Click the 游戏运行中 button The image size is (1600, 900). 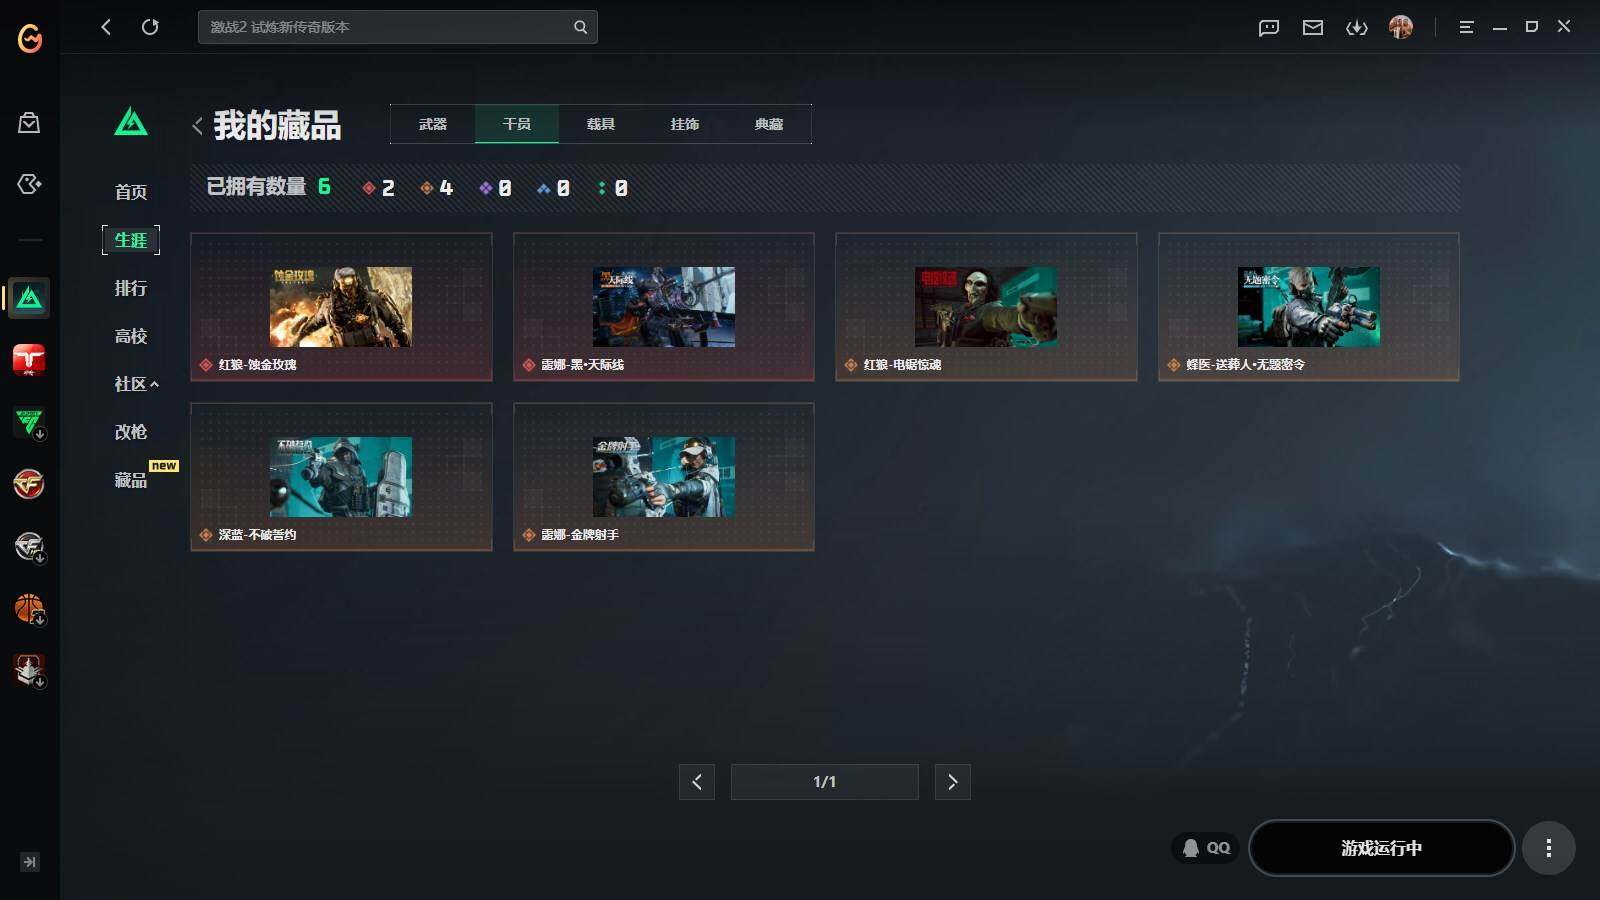coord(1382,848)
